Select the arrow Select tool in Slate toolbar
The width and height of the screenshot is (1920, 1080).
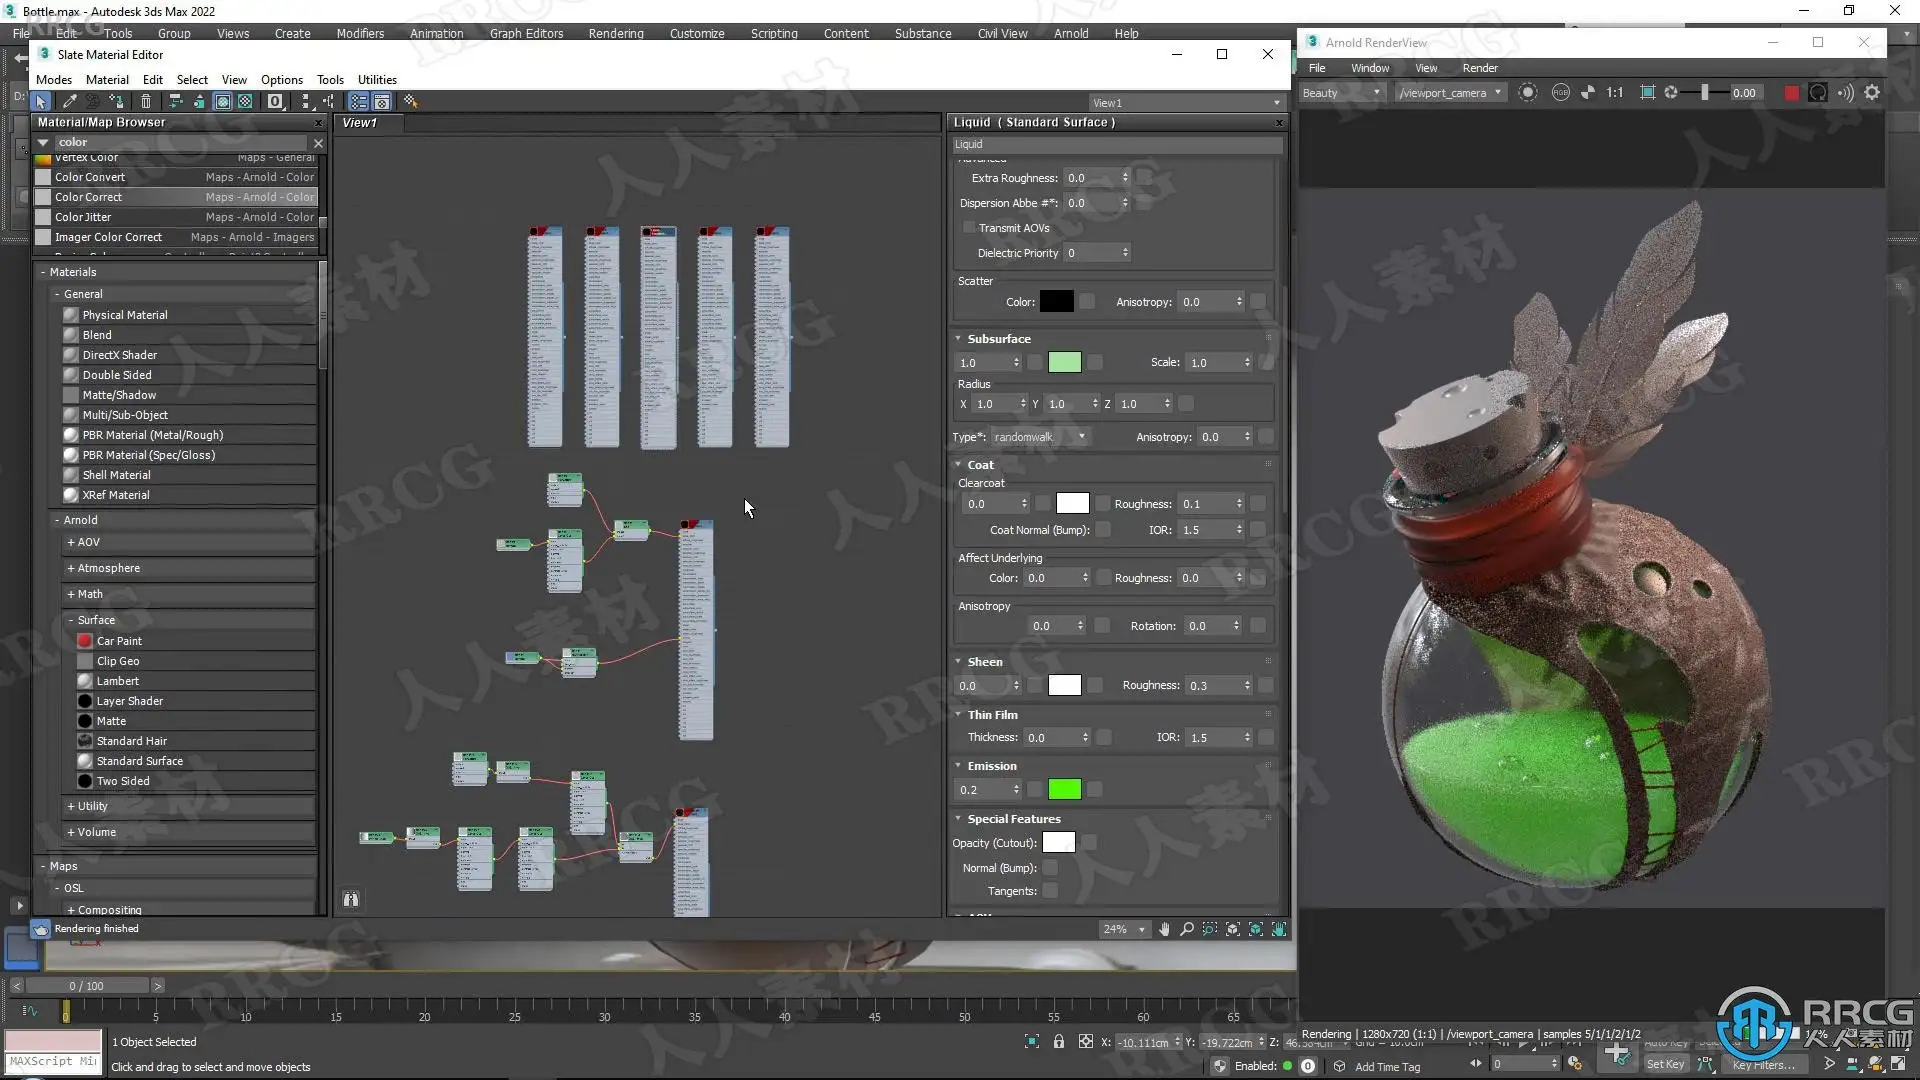click(x=40, y=102)
